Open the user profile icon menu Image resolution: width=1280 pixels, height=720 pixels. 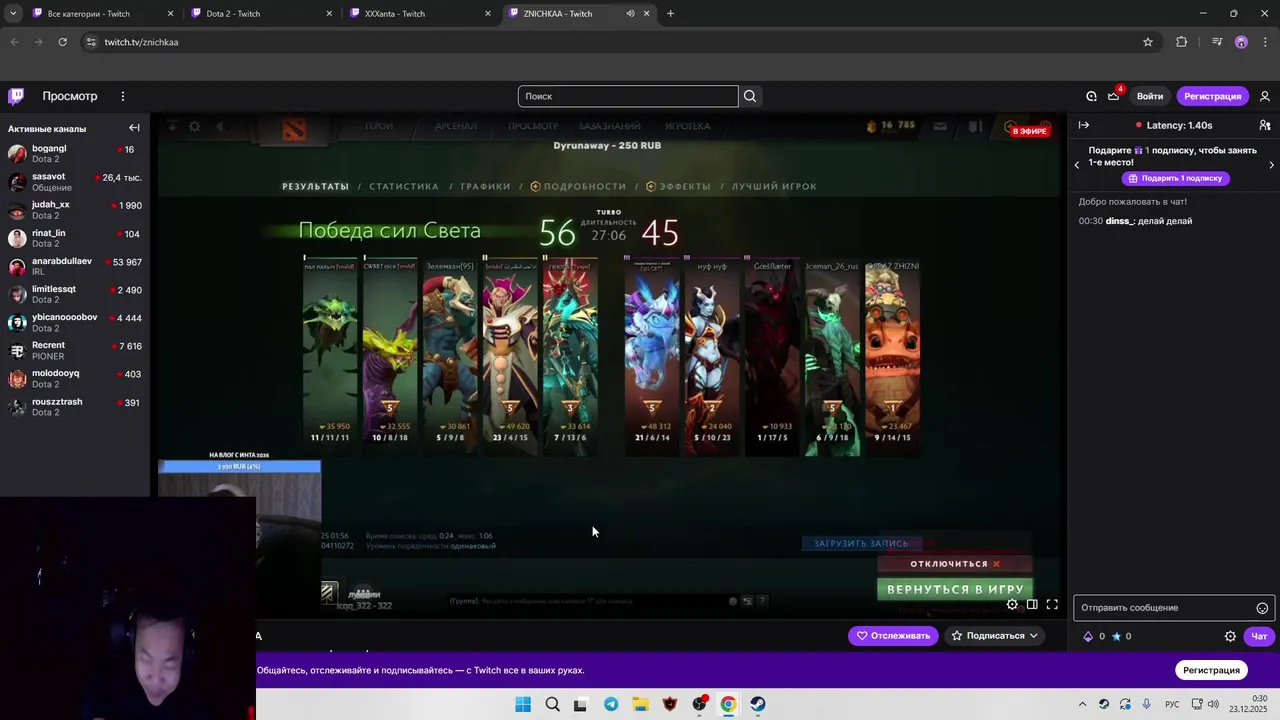(x=1265, y=96)
